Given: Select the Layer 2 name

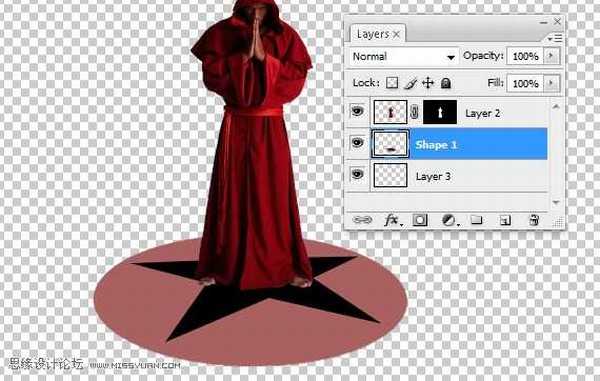Looking at the screenshot, I should (x=483, y=113).
